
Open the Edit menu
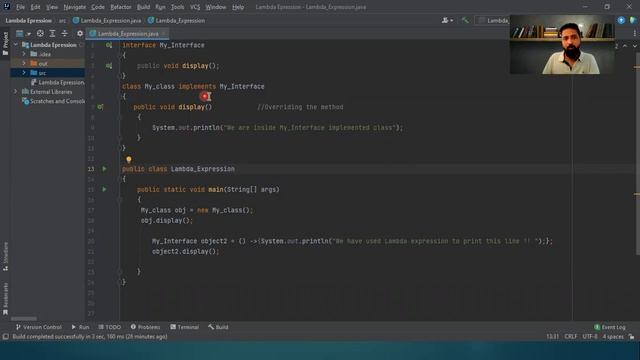36,7
